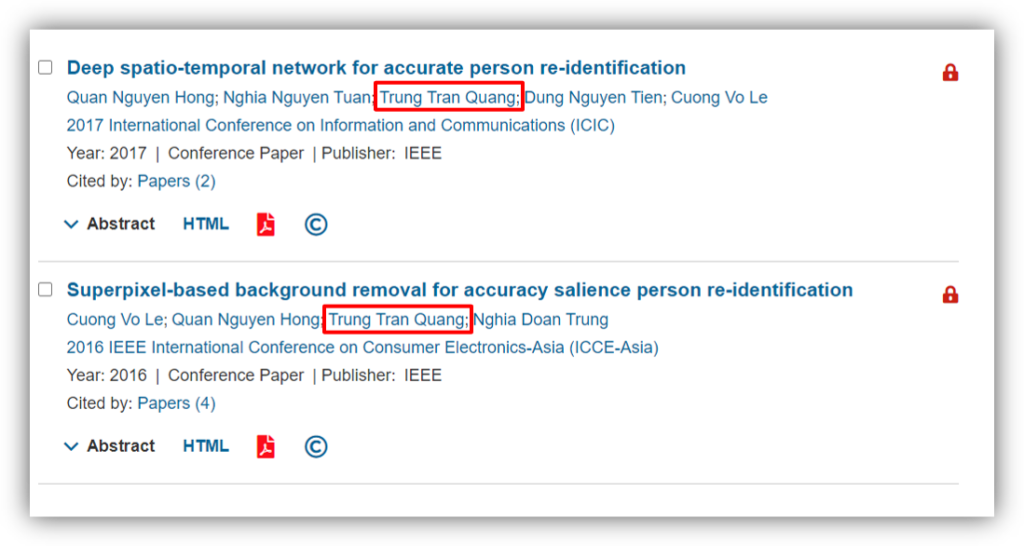Viewport: 1024px width, 546px height.
Task: Click red lock icon on Deep spatio-temporal paper
Action: pyautogui.click(x=950, y=72)
